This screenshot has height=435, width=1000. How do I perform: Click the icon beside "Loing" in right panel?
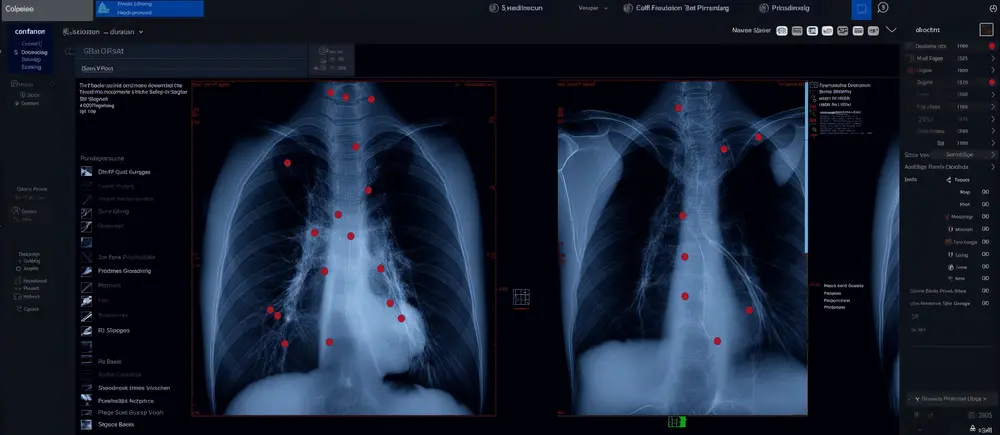[950, 254]
